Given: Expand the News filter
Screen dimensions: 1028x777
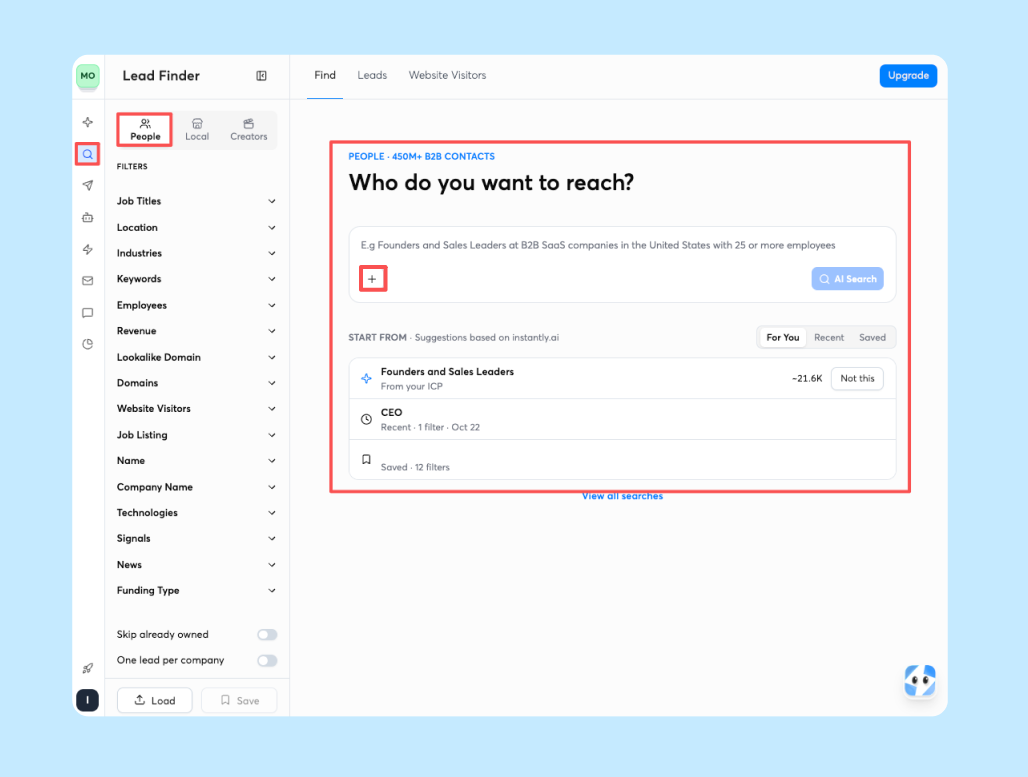Looking at the screenshot, I should (x=197, y=565).
